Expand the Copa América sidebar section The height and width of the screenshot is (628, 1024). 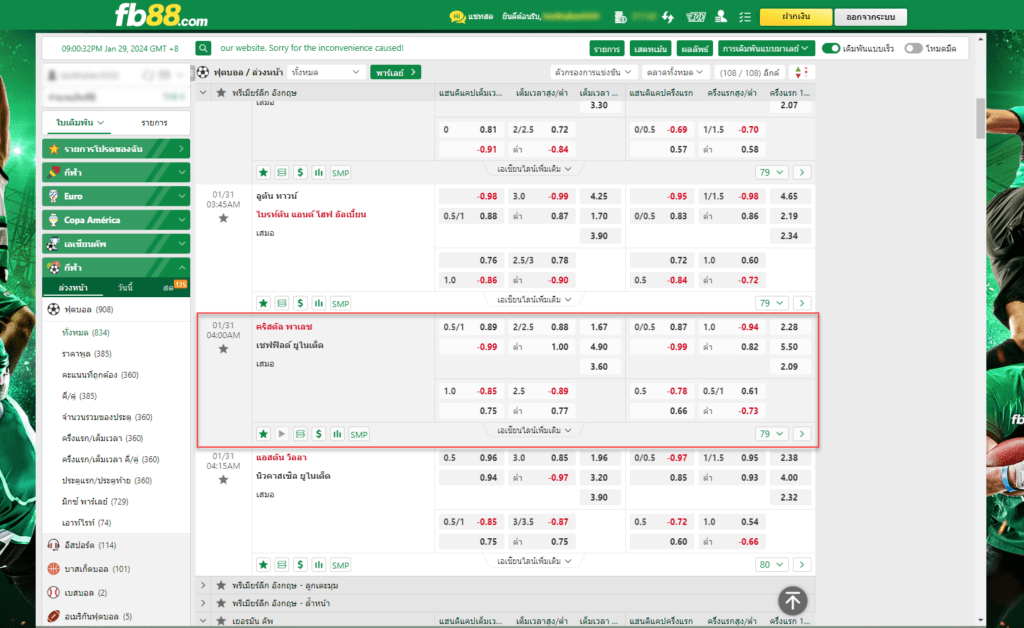pos(116,220)
